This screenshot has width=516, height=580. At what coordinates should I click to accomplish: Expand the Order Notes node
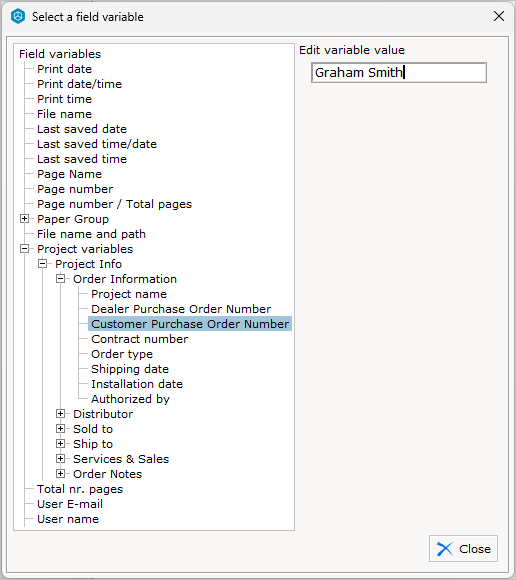pos(60,474)
